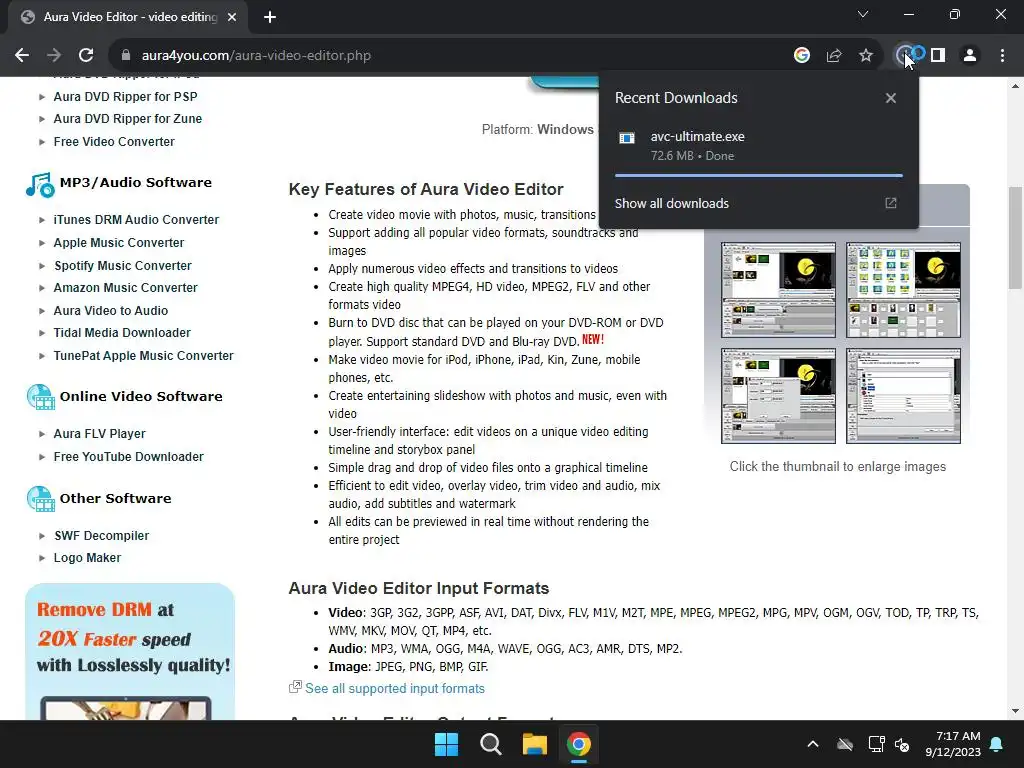The height and width of the screenshot is (768, 1024).
Task: Close the Recent Downloads popup
Action: (891, 98)
